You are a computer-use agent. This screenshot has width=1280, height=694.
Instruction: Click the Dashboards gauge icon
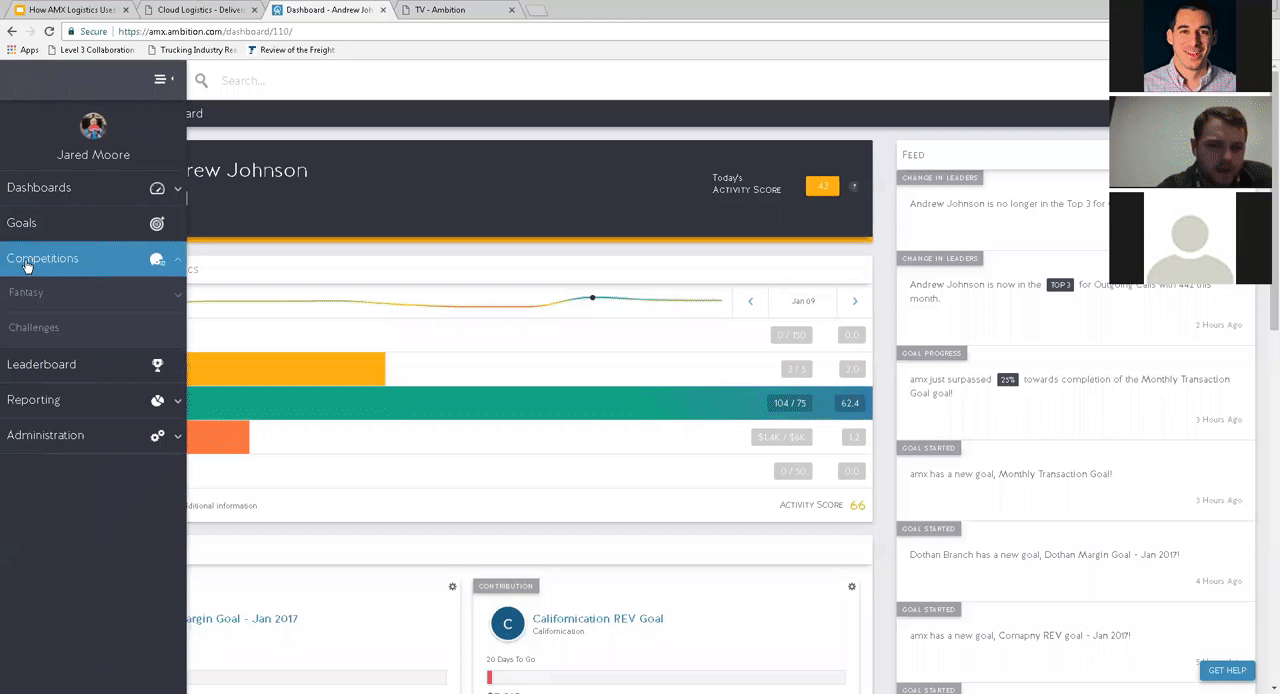[157, 188]
